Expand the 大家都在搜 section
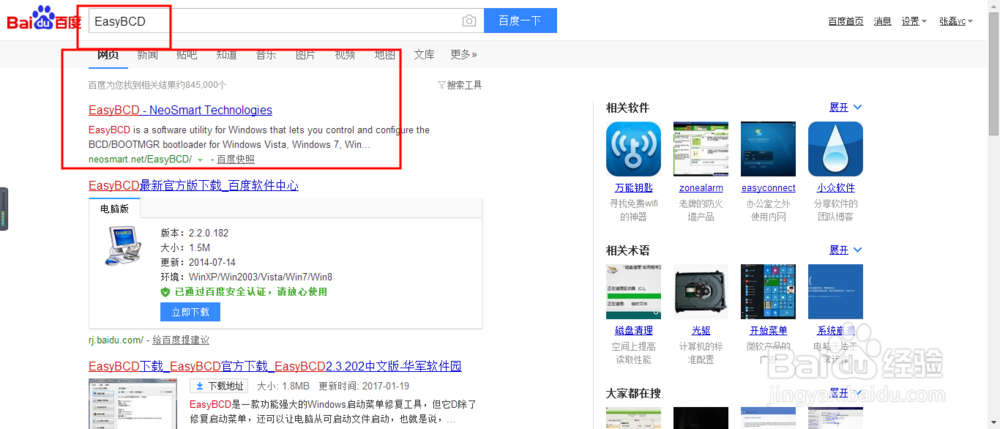Screen dimensions: 1000x429 pyautogui.click(x=845, y=392)
